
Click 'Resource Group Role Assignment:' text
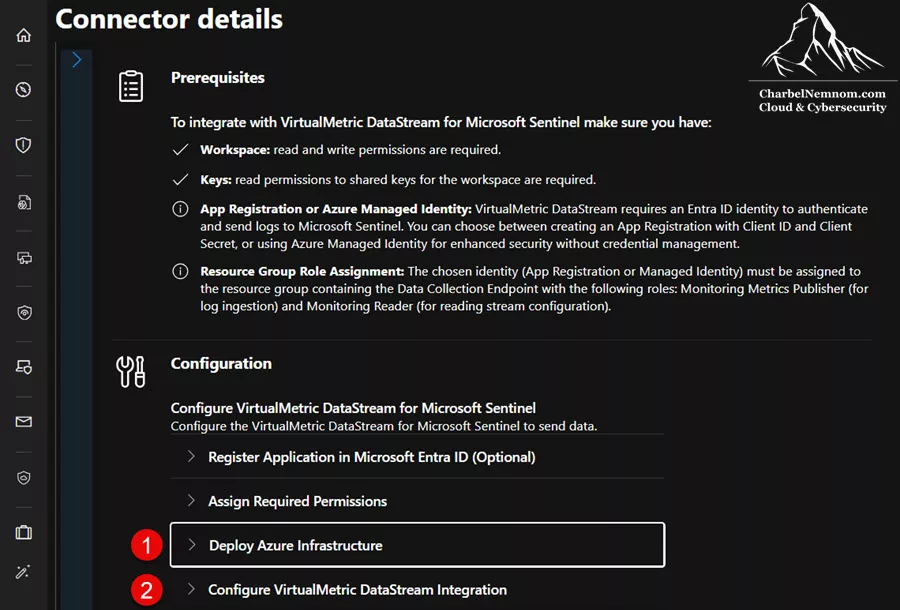click(x=302, y=271)
